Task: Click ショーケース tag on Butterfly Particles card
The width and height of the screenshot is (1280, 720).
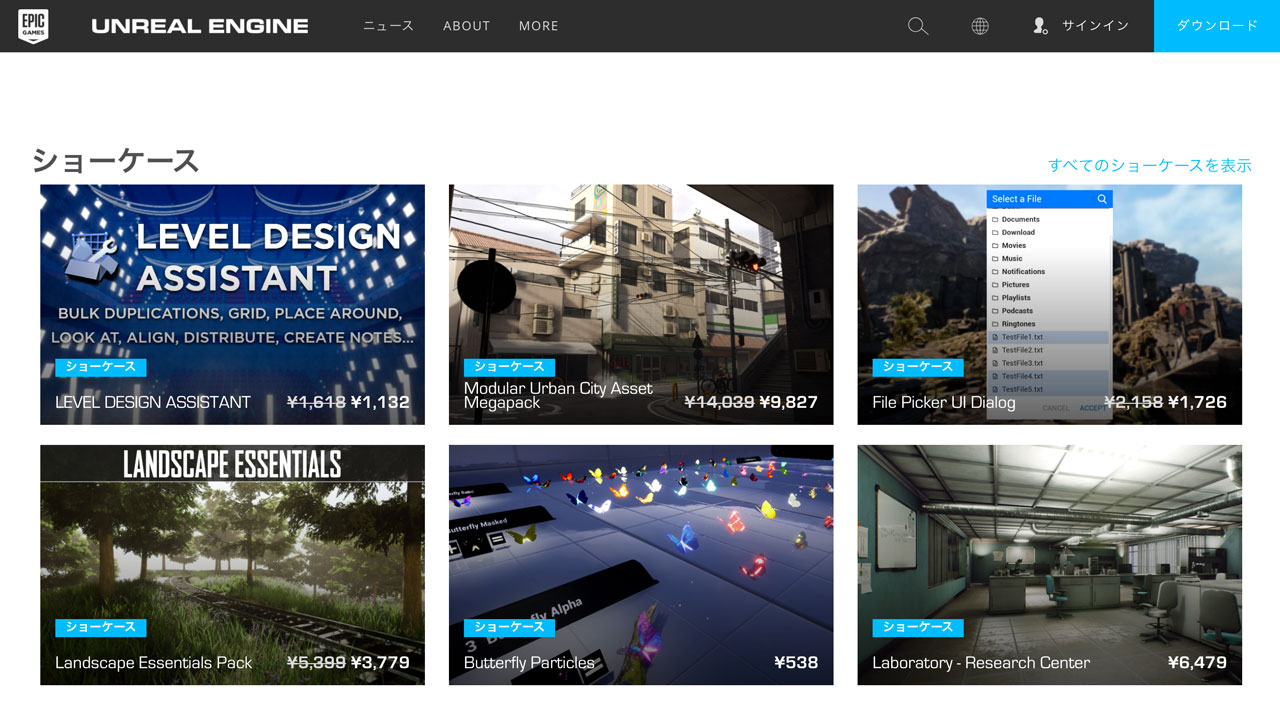Action: pos(509,627)
